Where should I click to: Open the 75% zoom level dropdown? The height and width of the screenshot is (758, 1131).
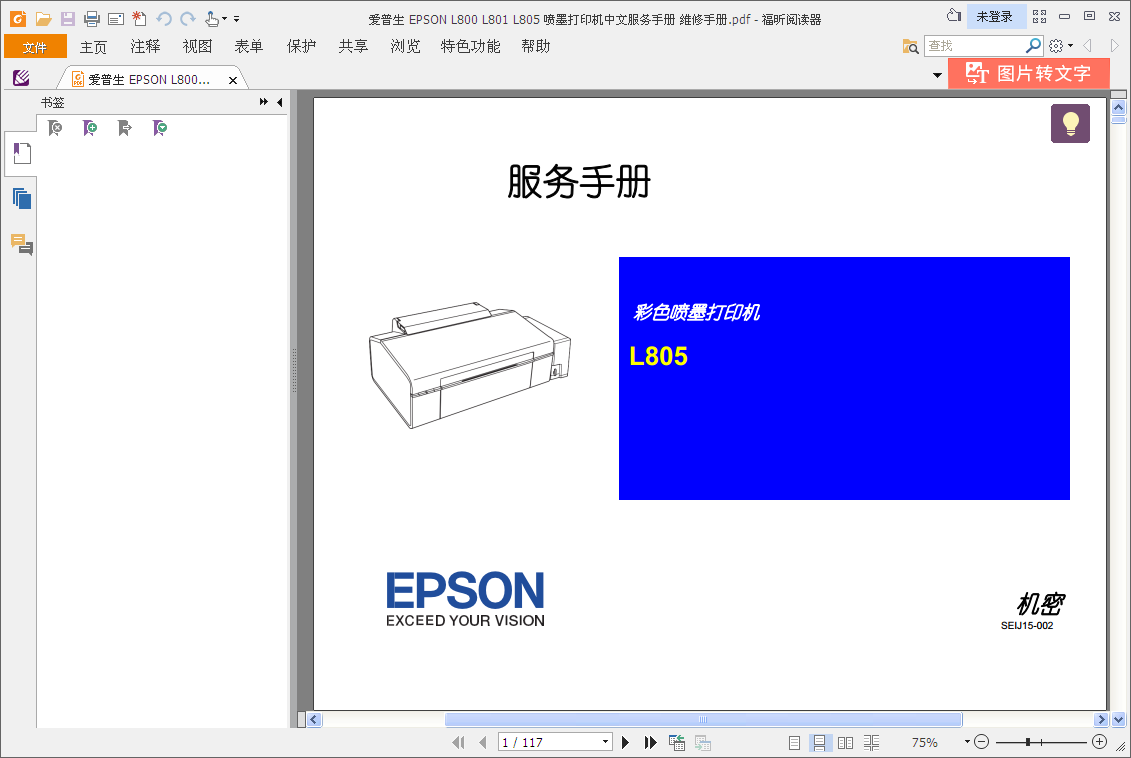(967, 741)
